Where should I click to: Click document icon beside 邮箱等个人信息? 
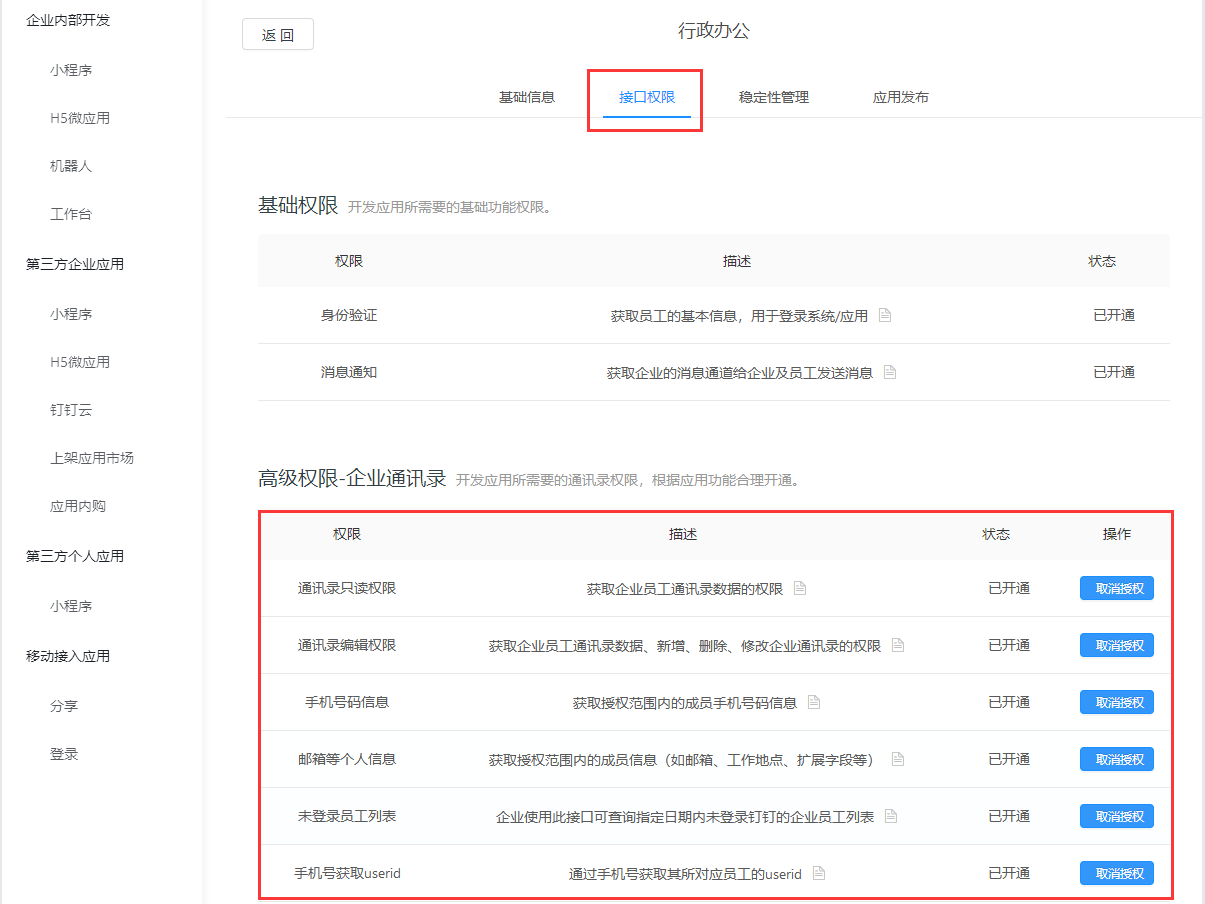897,759
